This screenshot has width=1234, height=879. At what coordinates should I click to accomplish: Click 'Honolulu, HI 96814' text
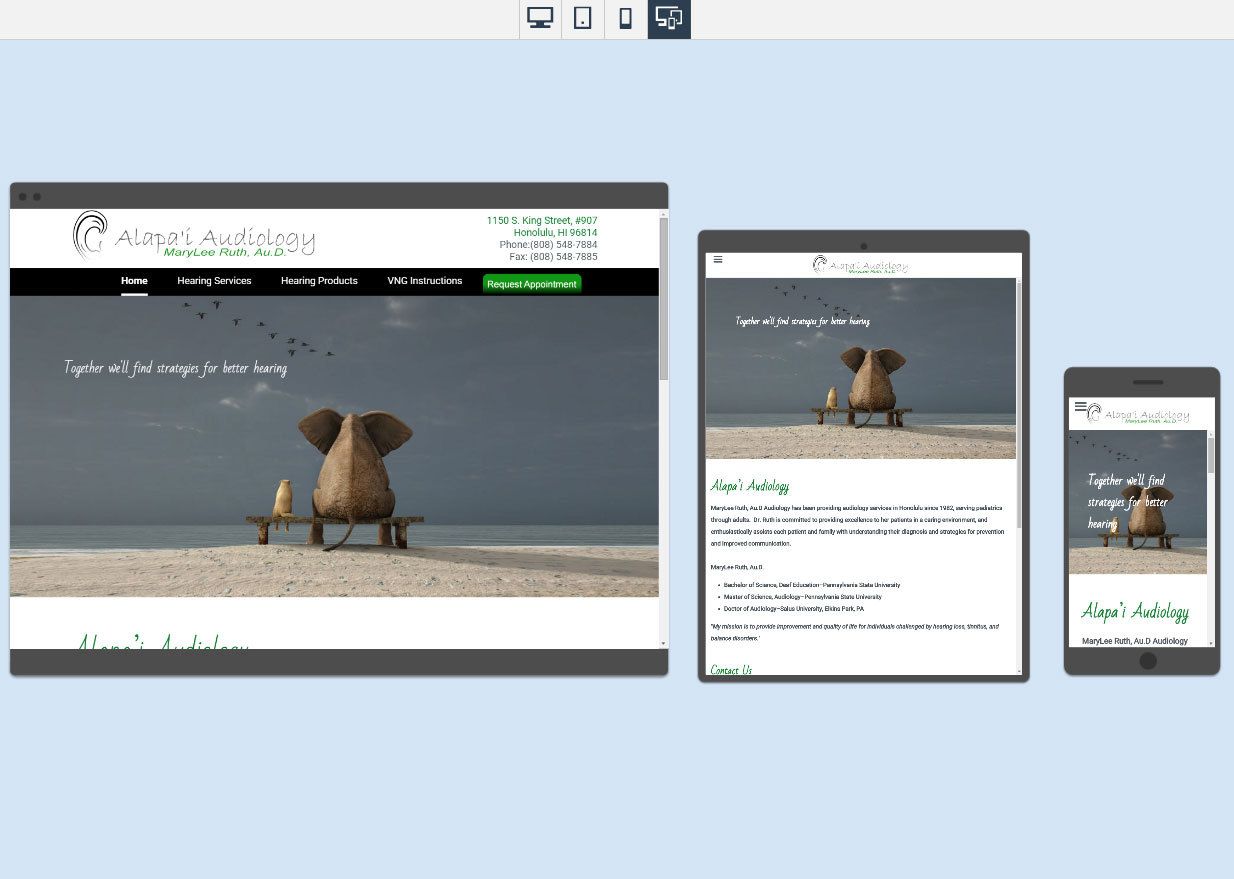tap(555, 233)
